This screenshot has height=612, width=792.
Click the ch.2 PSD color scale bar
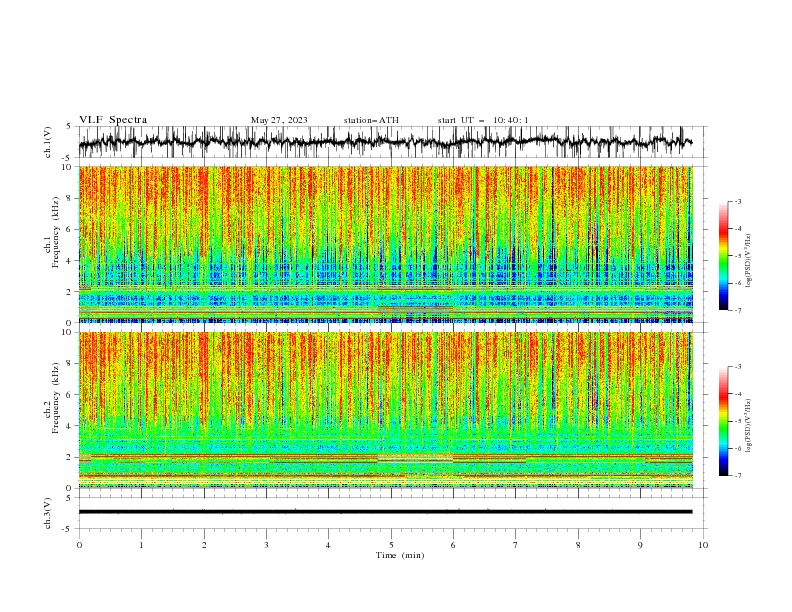(x=723, y=421)
